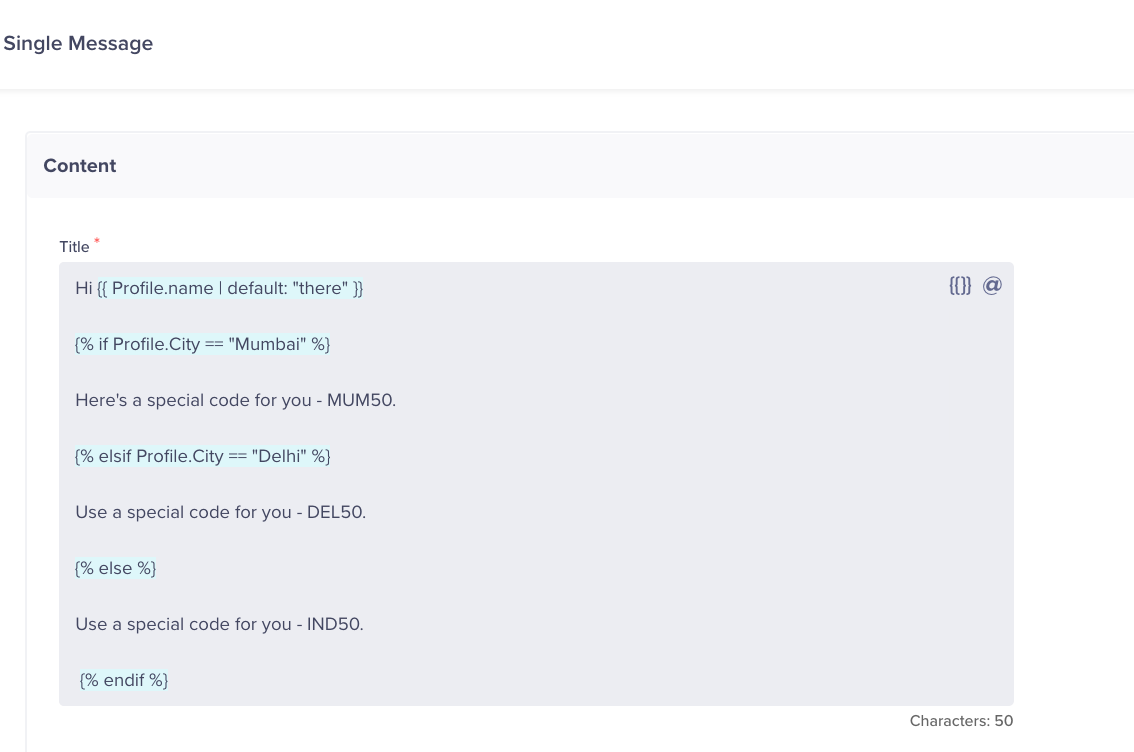Click the else Liquid tag
Screen dimensions: 1134x752
click(116, 568)
